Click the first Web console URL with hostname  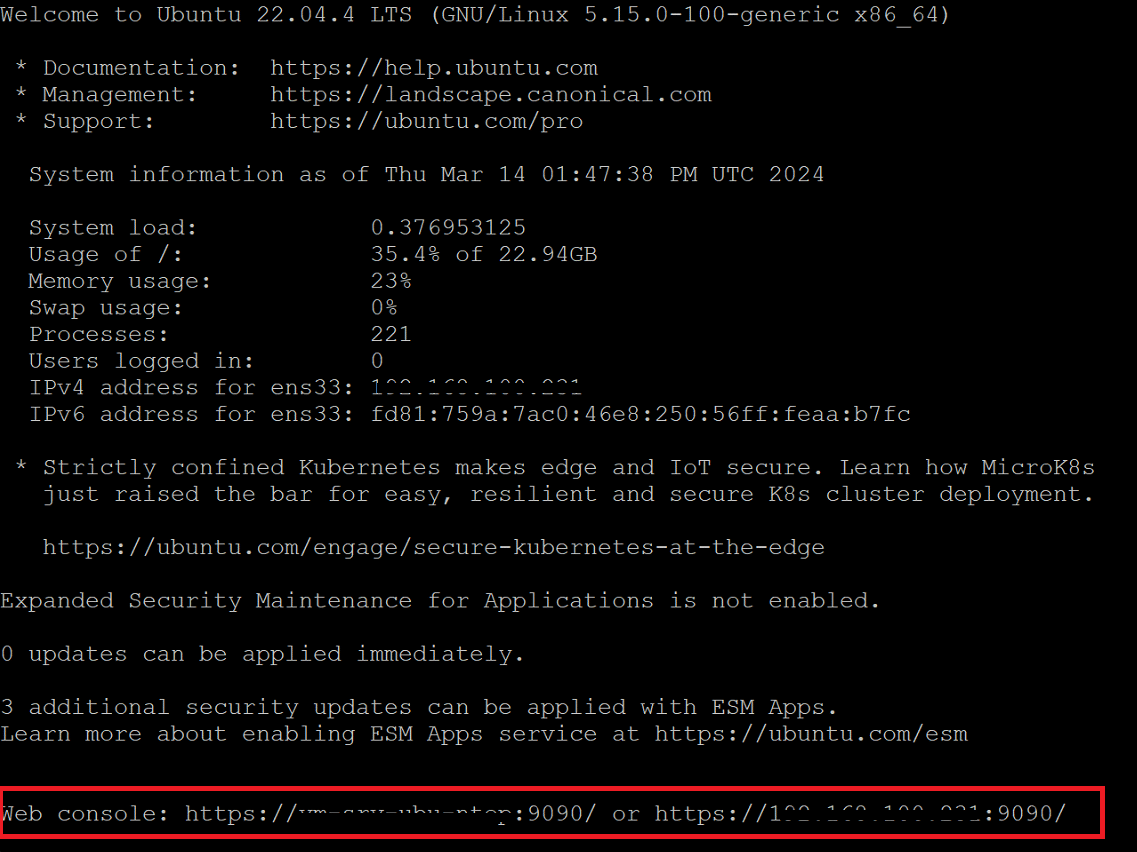point(390,814)
